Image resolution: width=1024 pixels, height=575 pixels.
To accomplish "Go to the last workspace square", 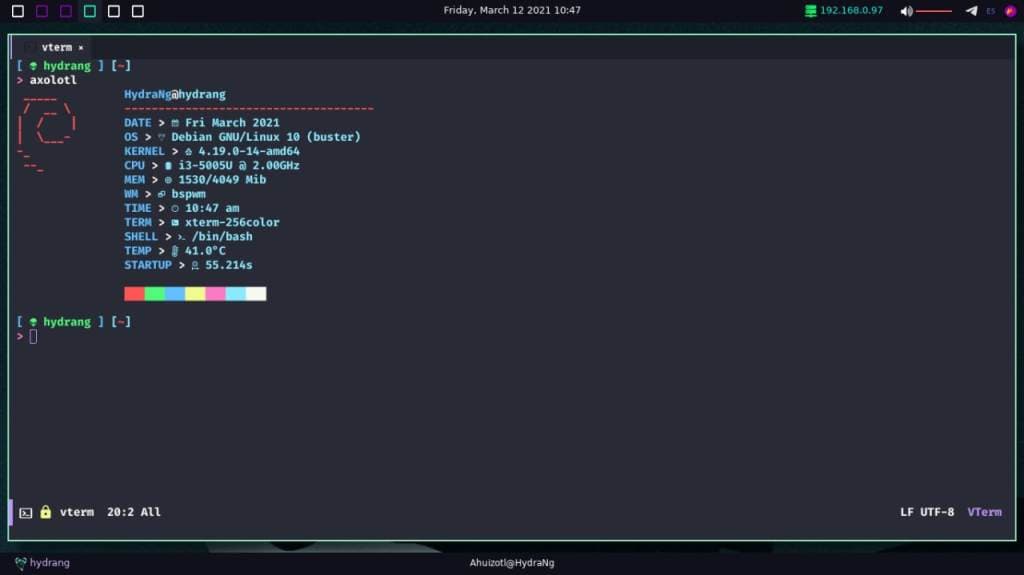I will click(x=138, y=11).
